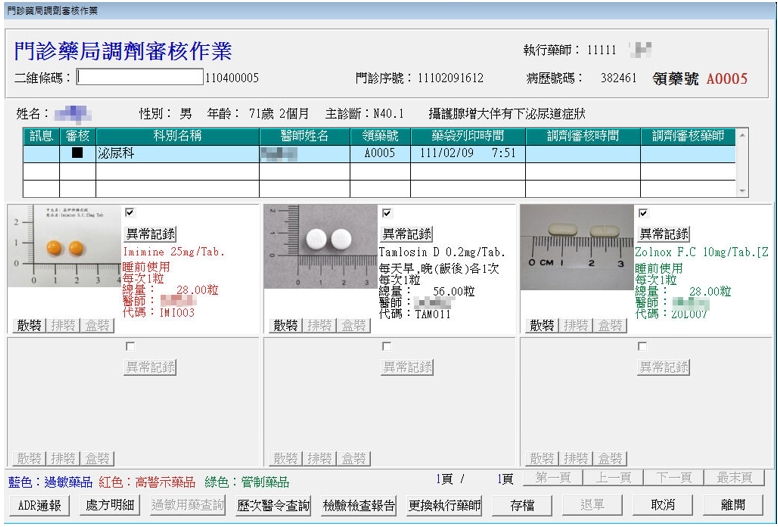Screen dimensions: 778x527
Task: Open 處方明細 prescription details
Action: tap(110, 505)
